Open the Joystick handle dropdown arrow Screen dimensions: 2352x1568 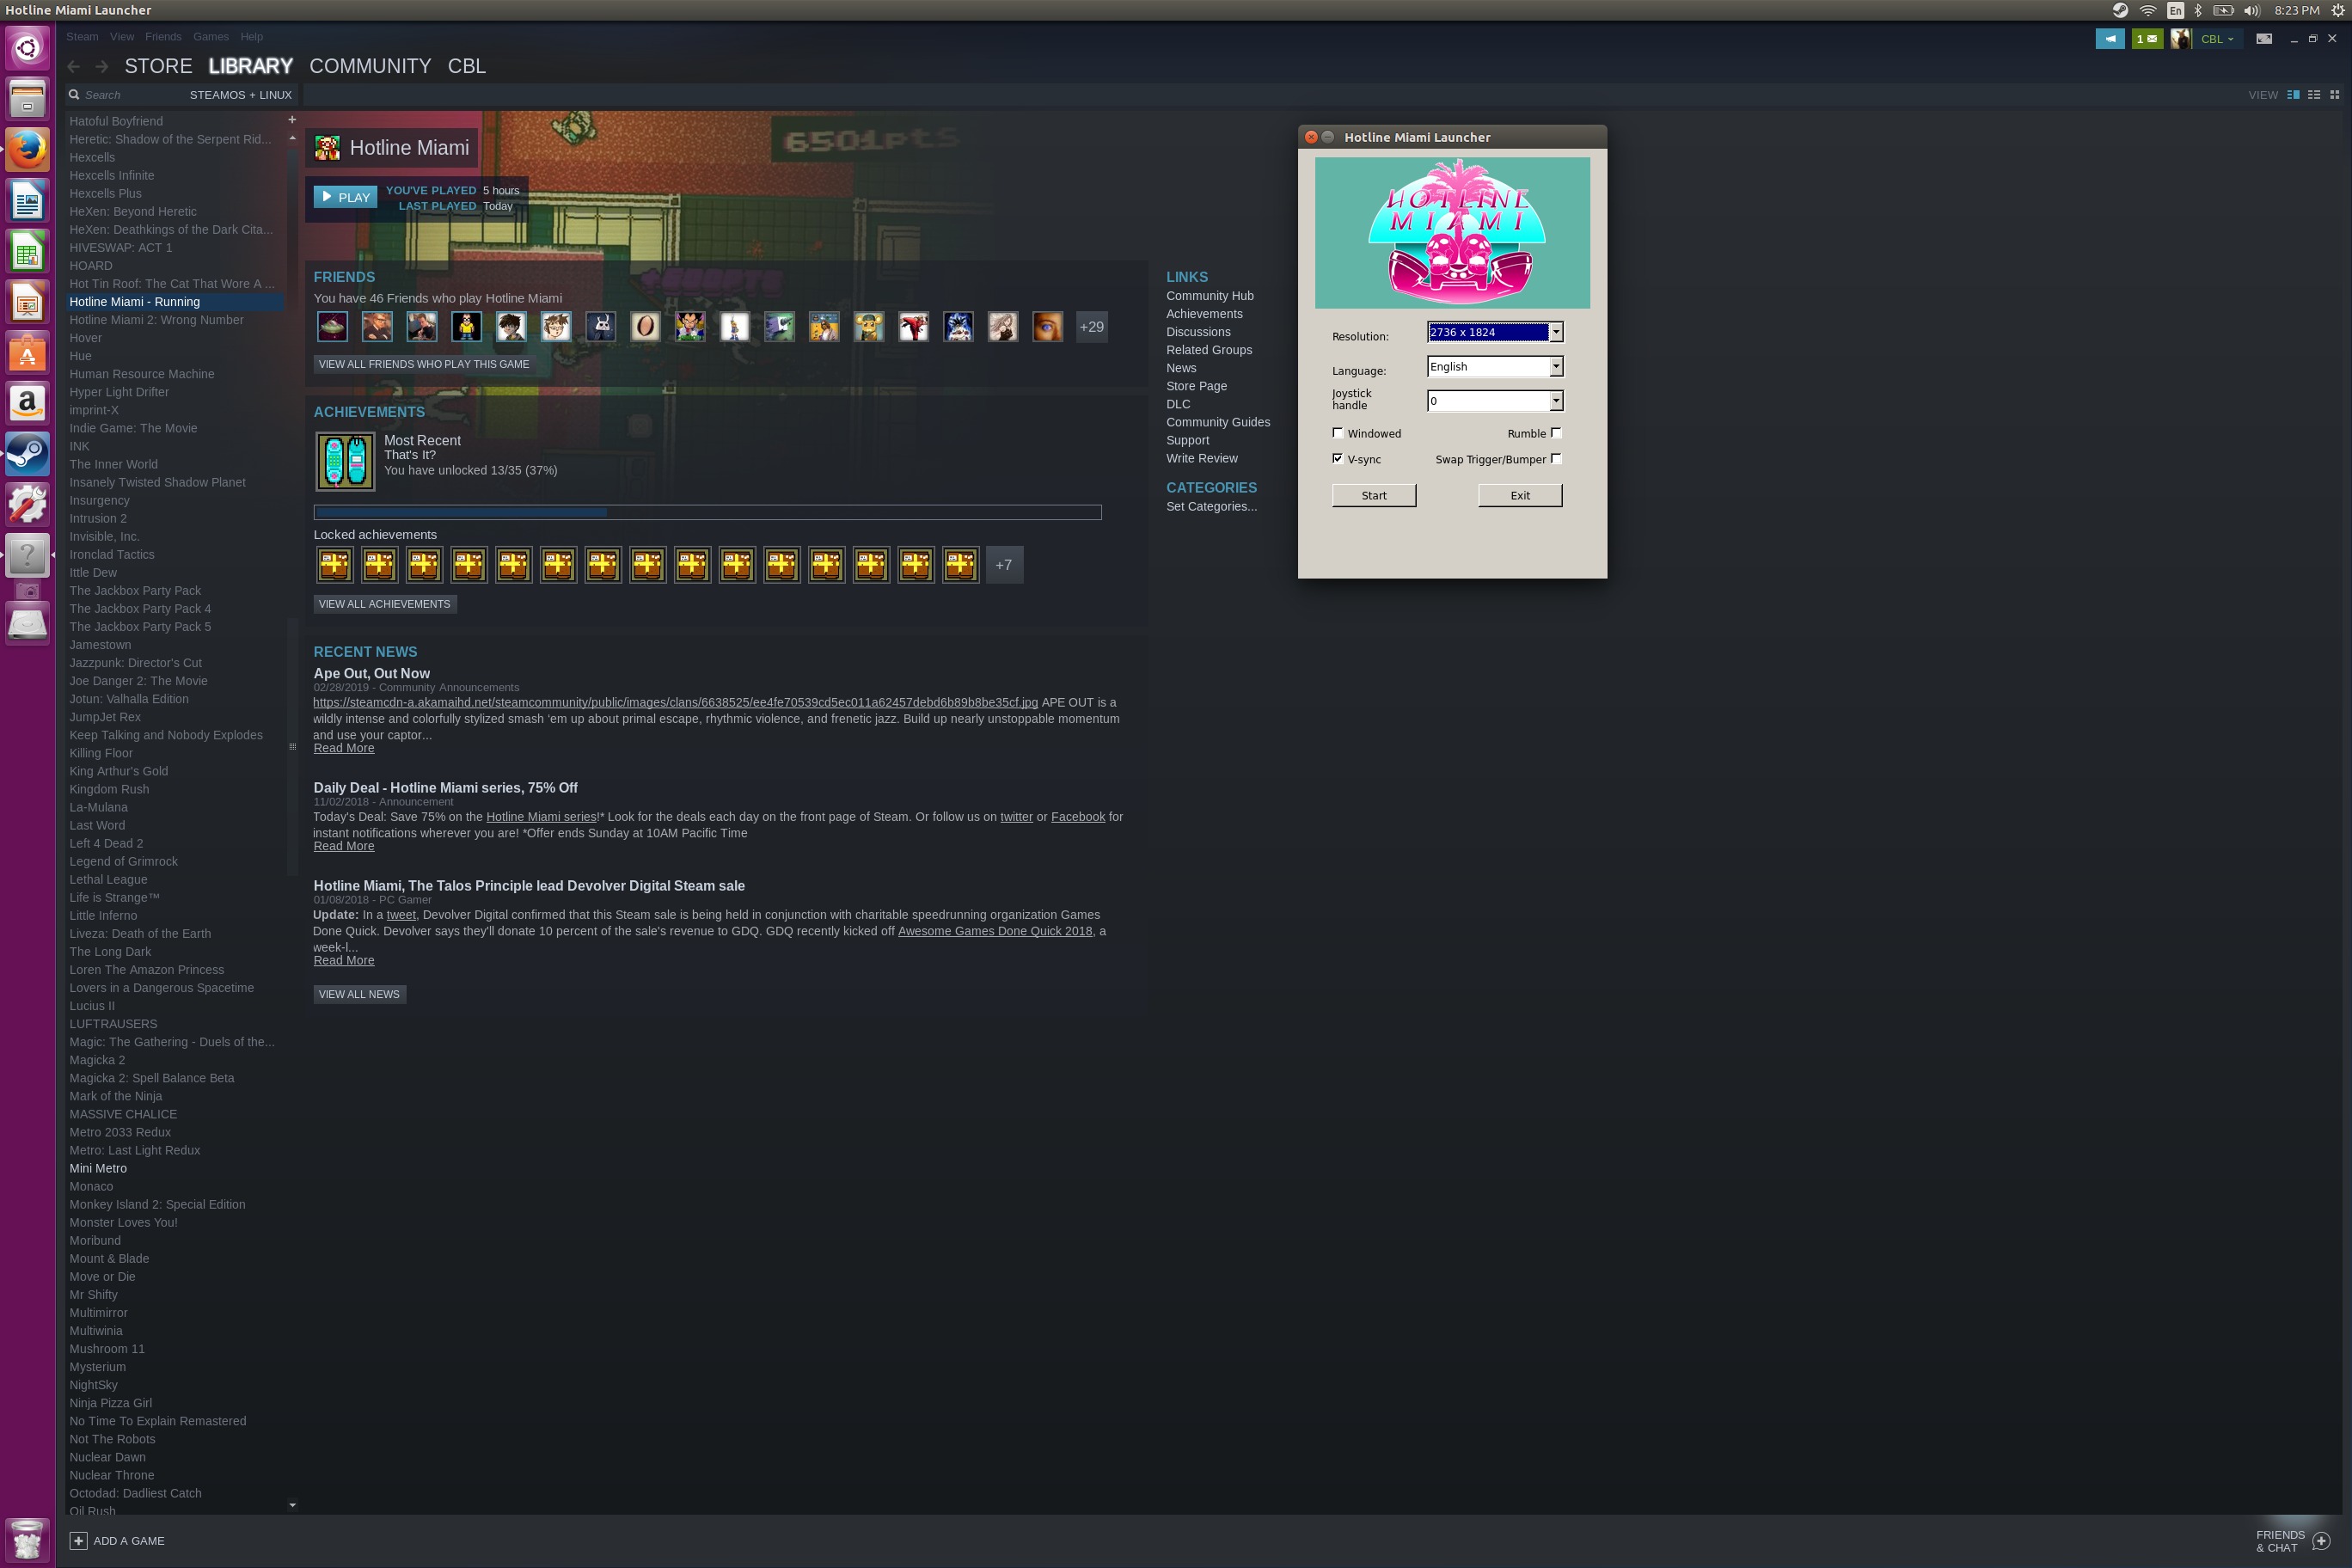point(1556,401)
